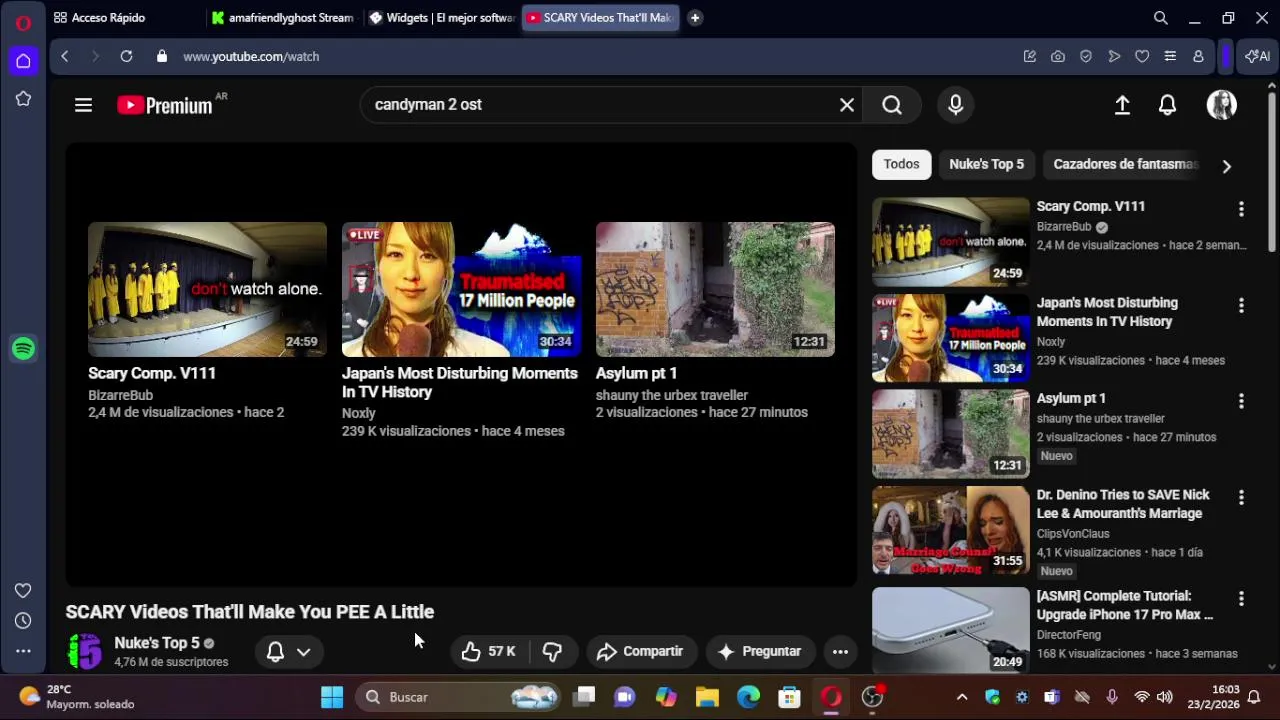Open Microsoft Edge from taskbar
This screenshot has height=720, width=1280.
[748, 697]
